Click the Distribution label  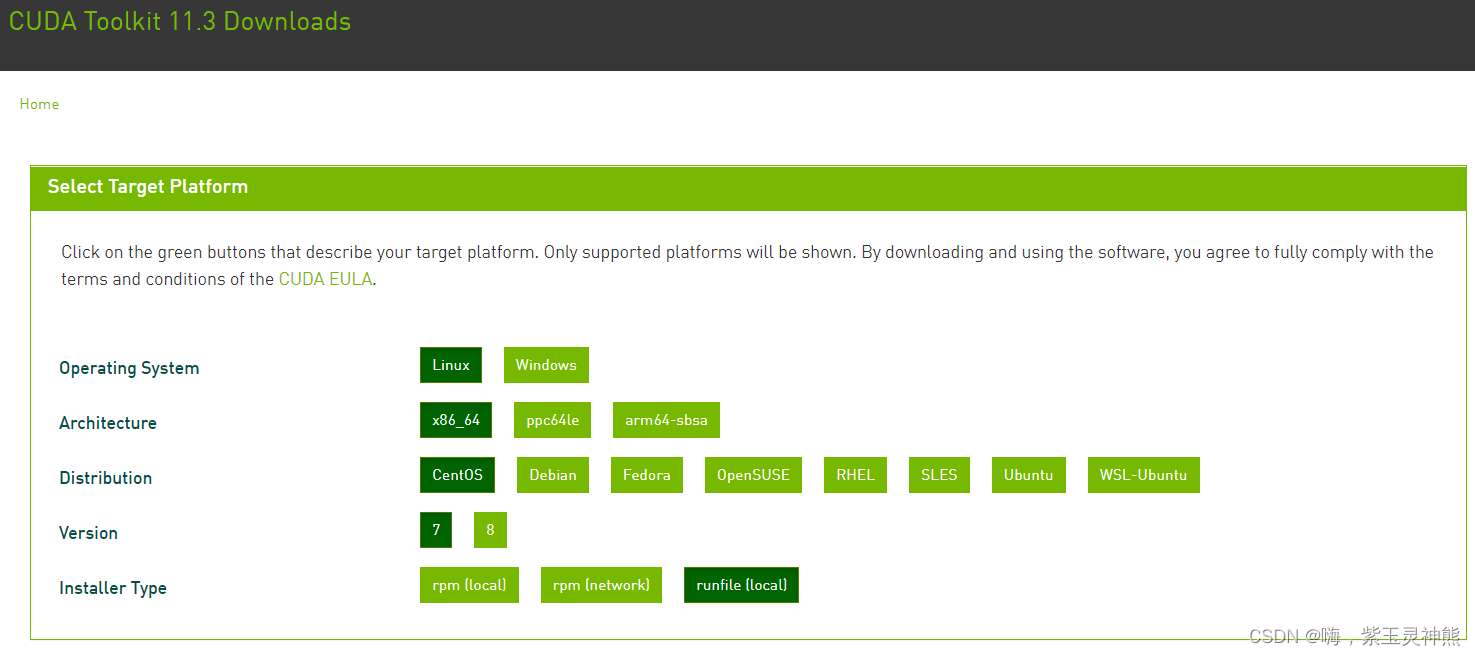[106, 478]
